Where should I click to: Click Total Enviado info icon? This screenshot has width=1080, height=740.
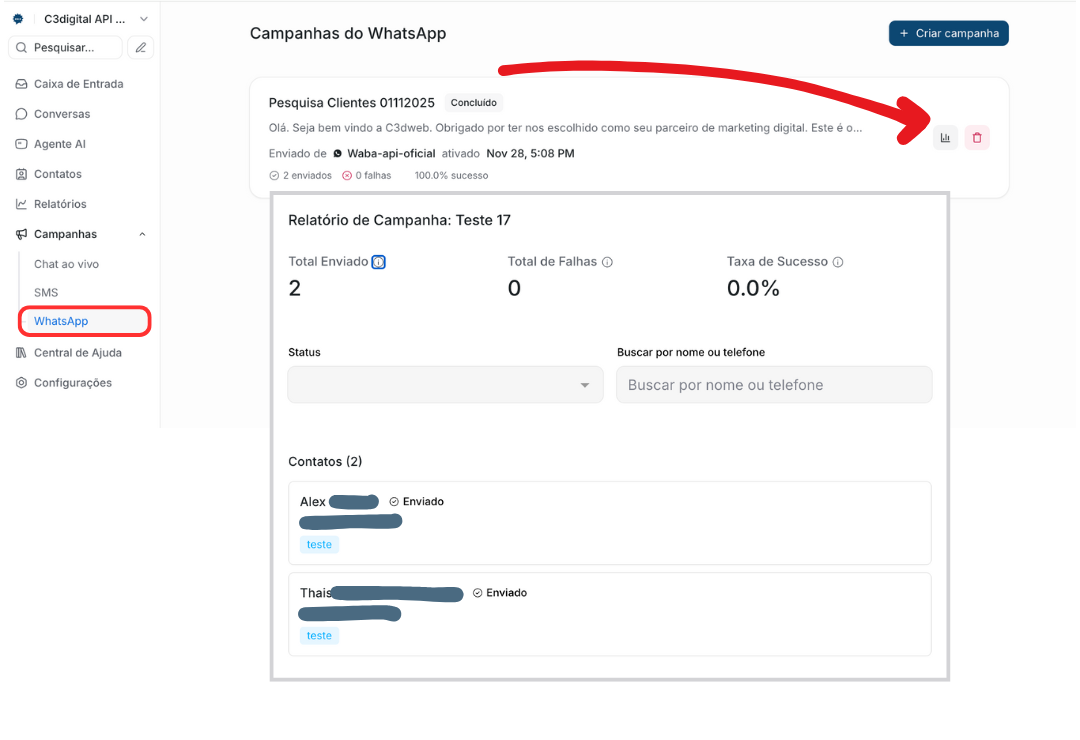point(379,262)
